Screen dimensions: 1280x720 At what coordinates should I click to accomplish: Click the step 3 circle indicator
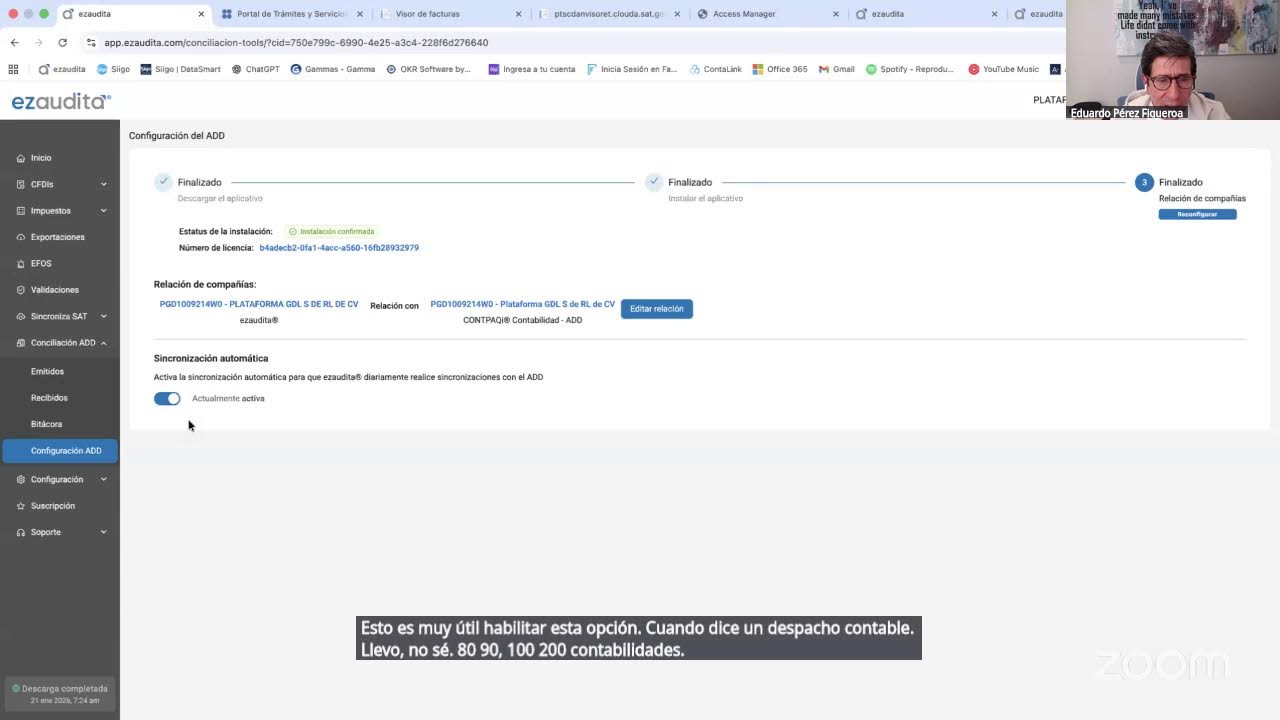1144,182
